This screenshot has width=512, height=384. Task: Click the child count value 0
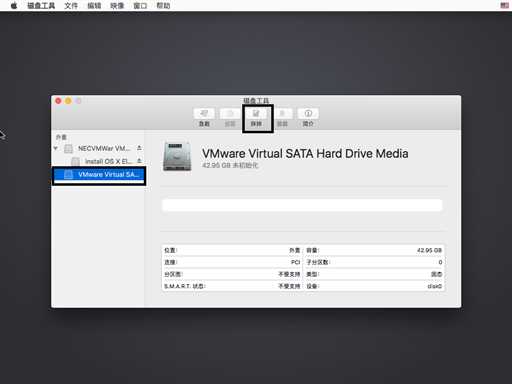point(440,262)
